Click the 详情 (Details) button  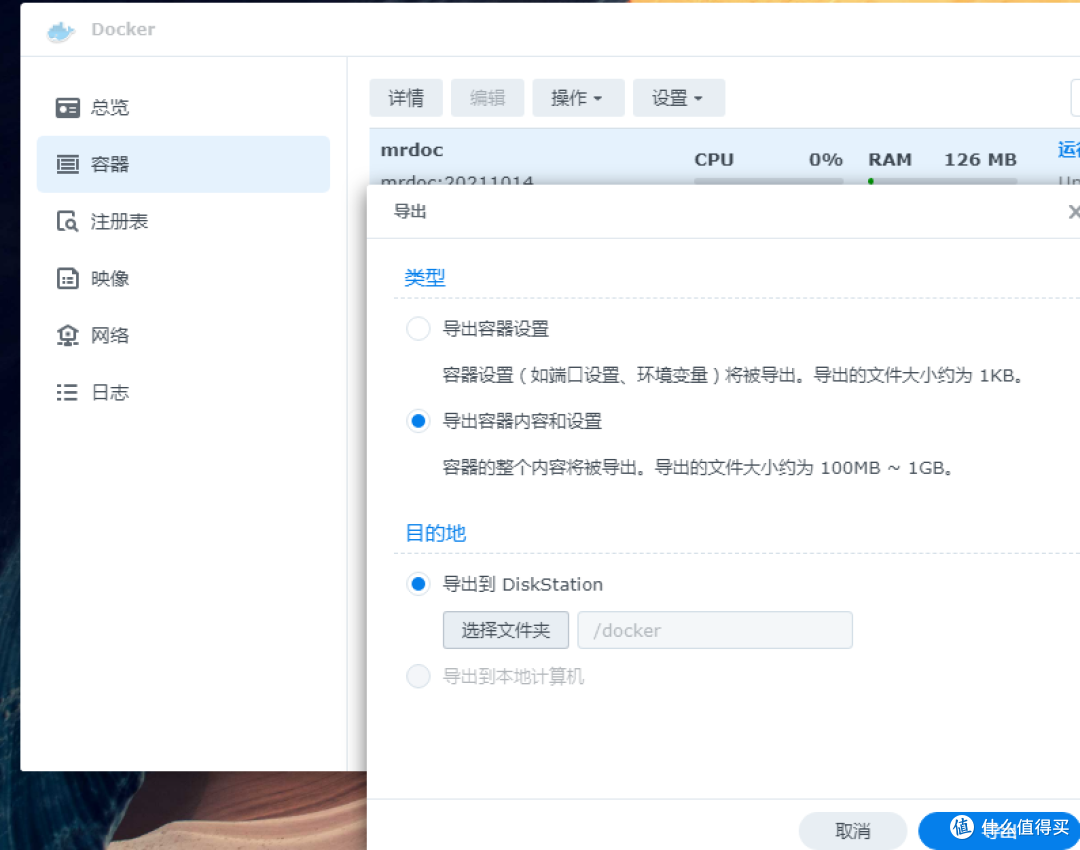pos(406,97)
